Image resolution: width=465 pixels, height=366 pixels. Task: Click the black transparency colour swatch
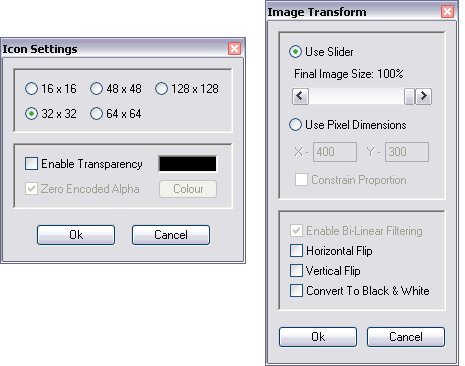click(188, 164)
